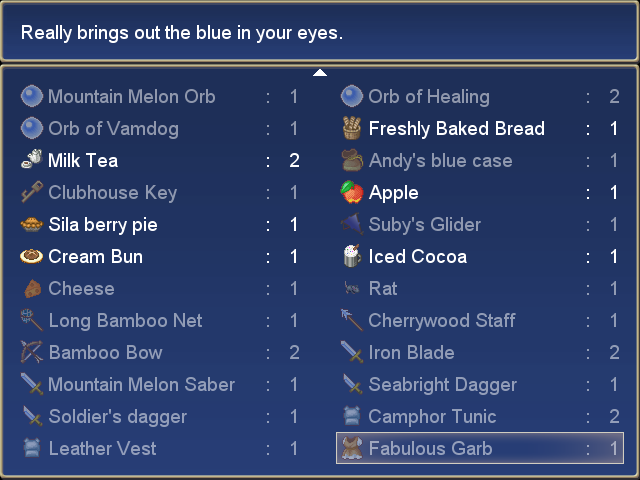Click the item description text box
Viewport: 640px width, 480px height.
[320, 31]
